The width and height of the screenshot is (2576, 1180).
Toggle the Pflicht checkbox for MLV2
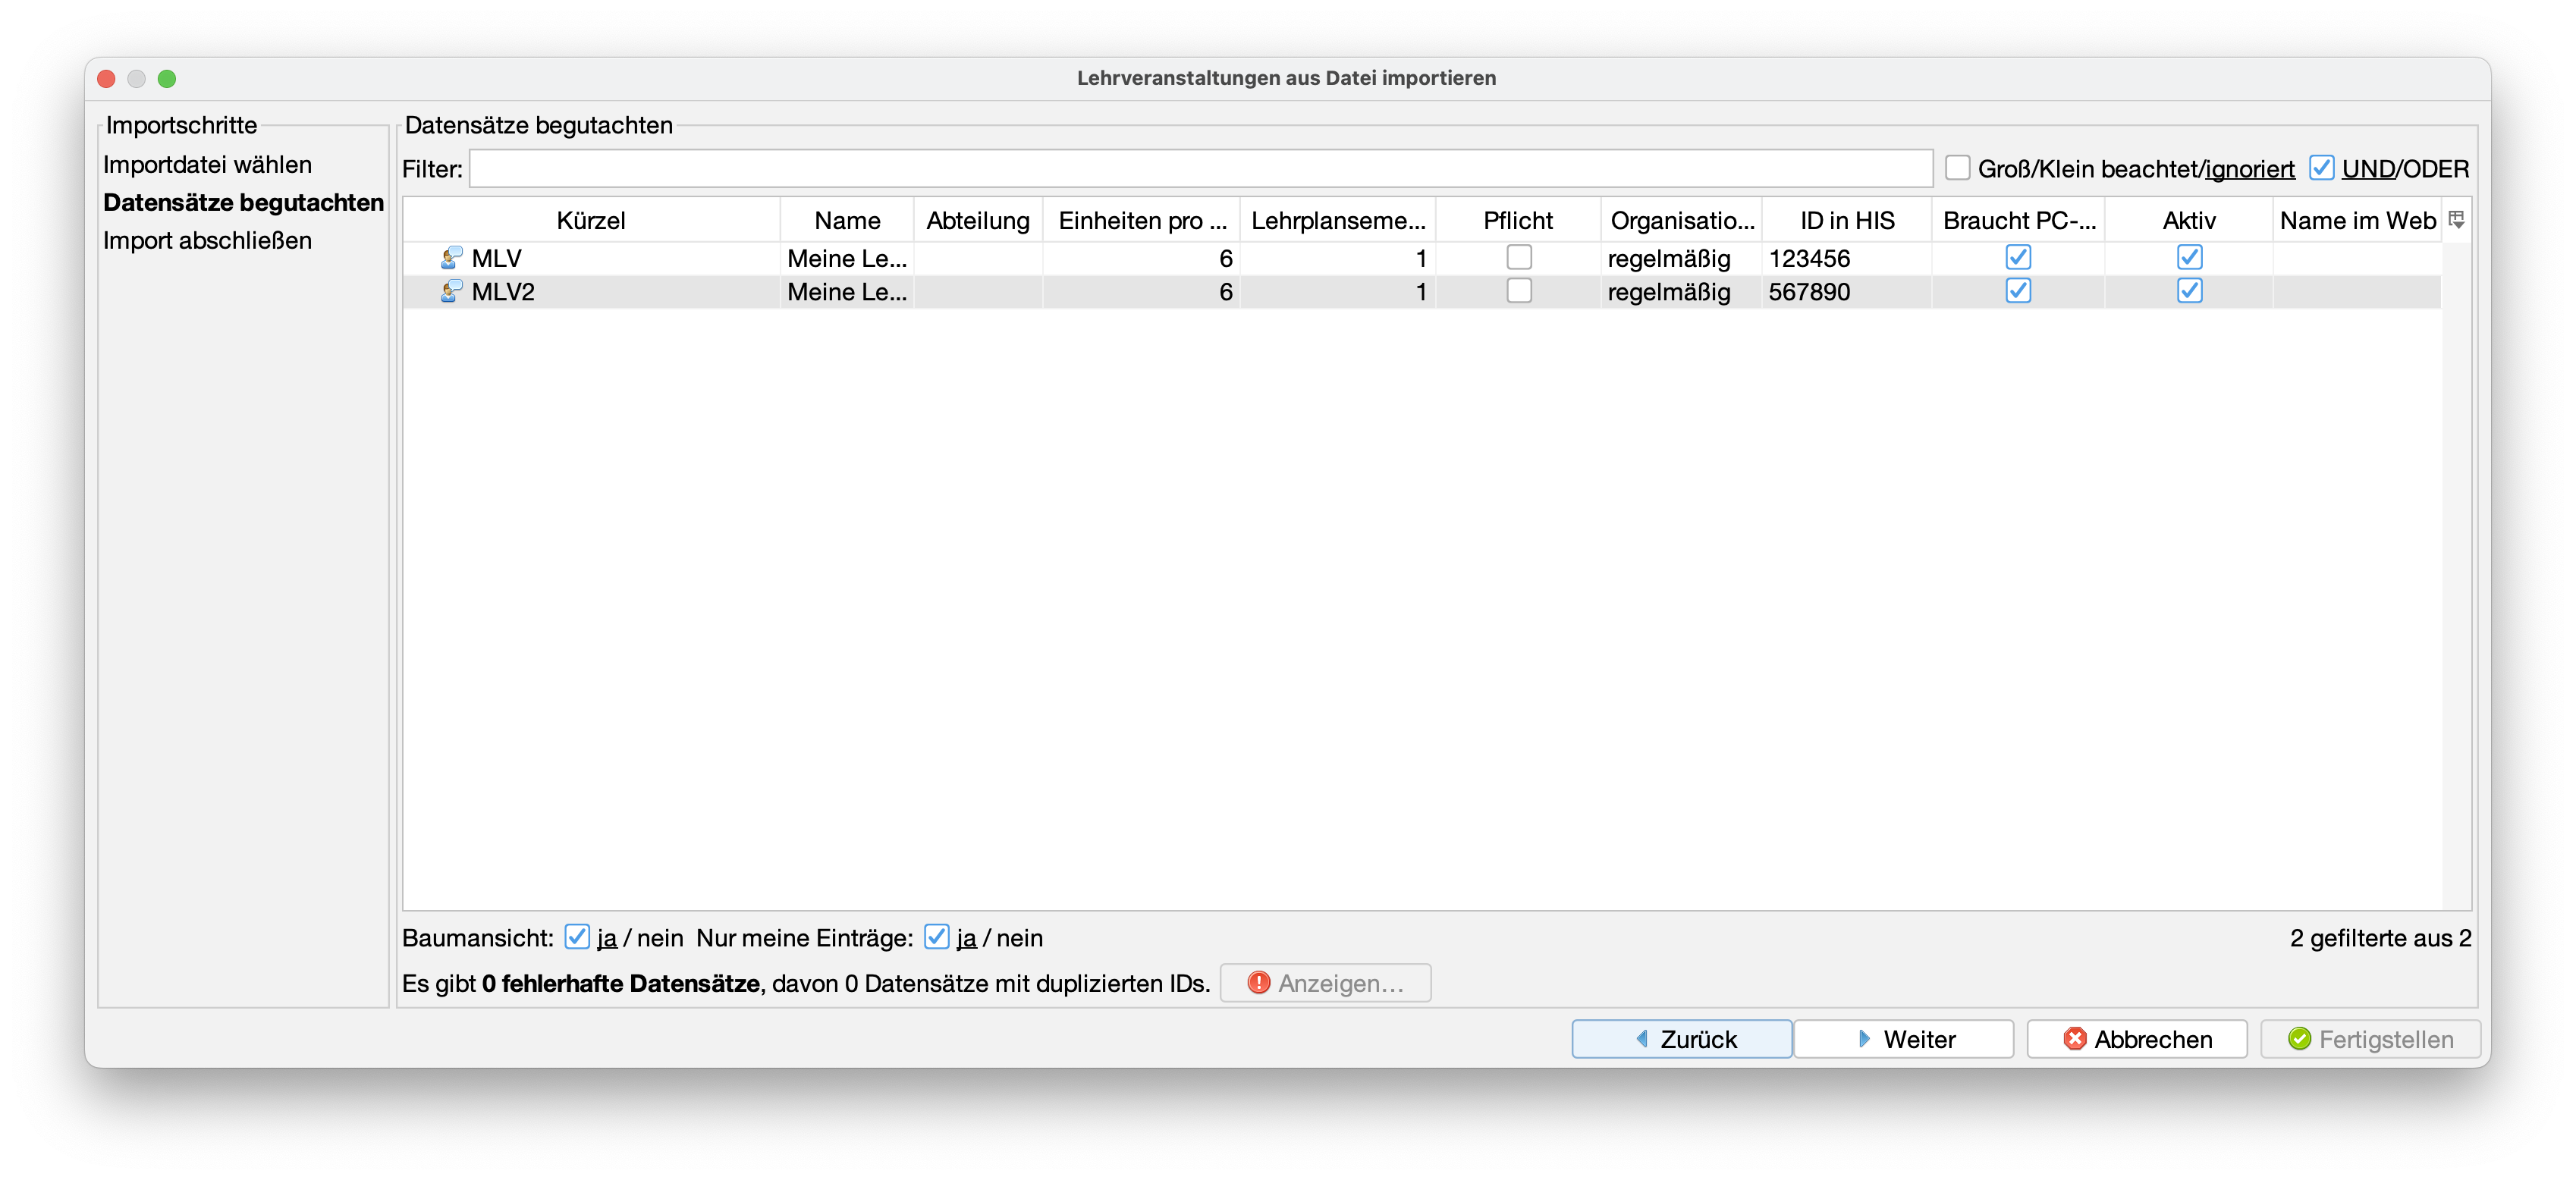1518,290
